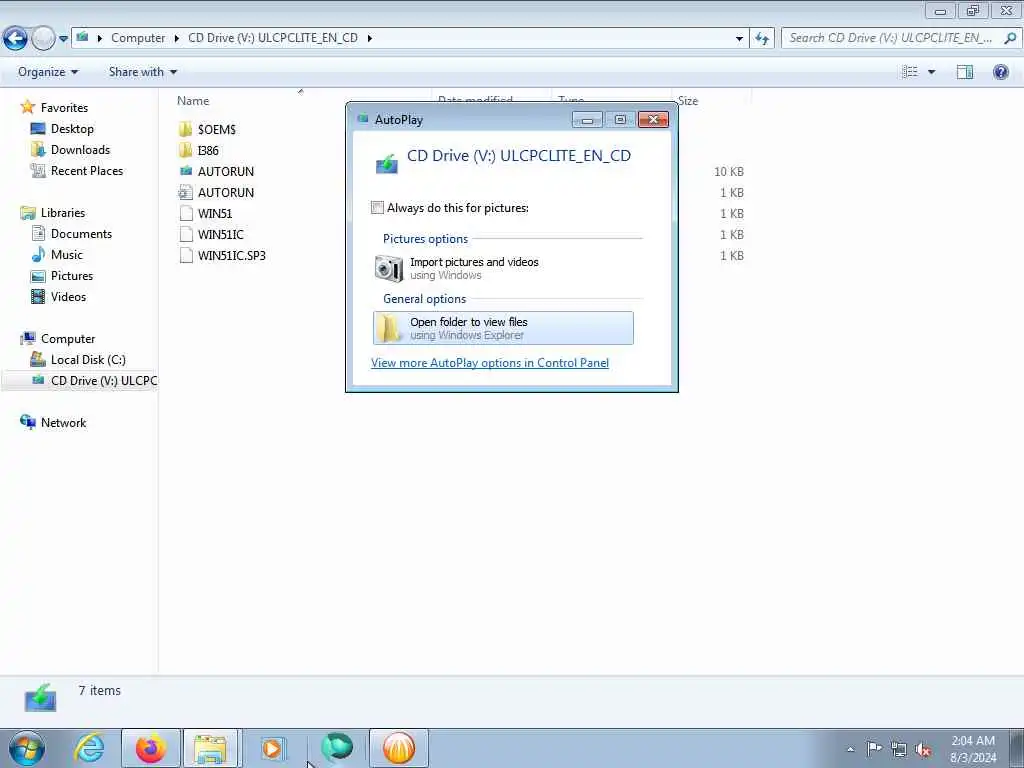Screen dimensions: 1024x768
Task: Click Computer in the address breadcrumb
Action: 138,38
